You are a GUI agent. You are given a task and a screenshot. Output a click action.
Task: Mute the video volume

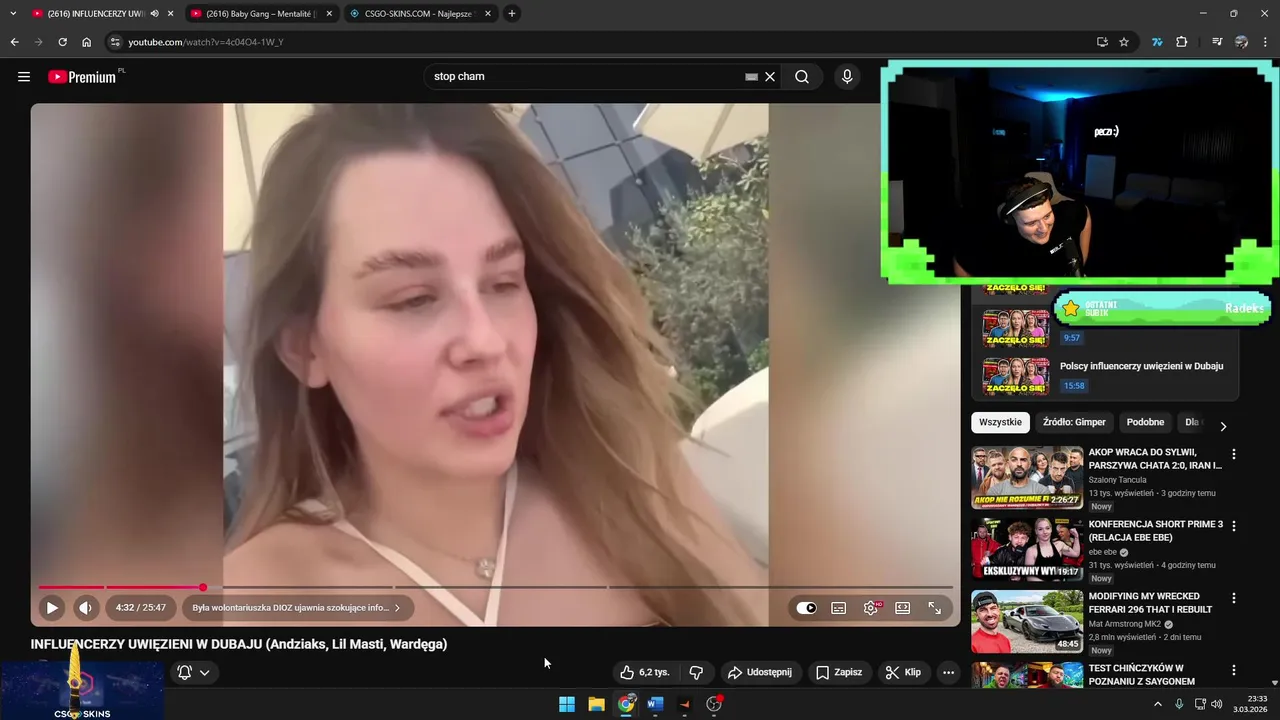point(85,607)
